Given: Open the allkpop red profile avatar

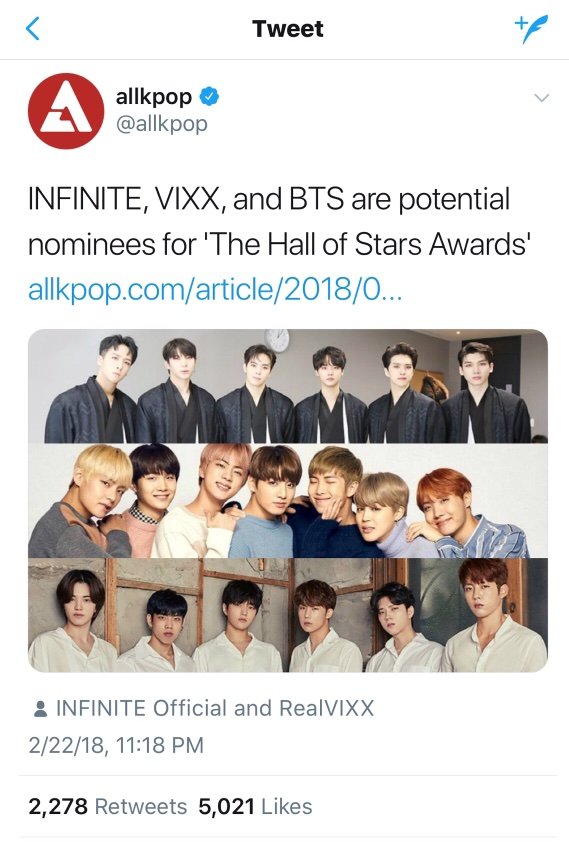Looking at the screenshot, I should [66, 110].
